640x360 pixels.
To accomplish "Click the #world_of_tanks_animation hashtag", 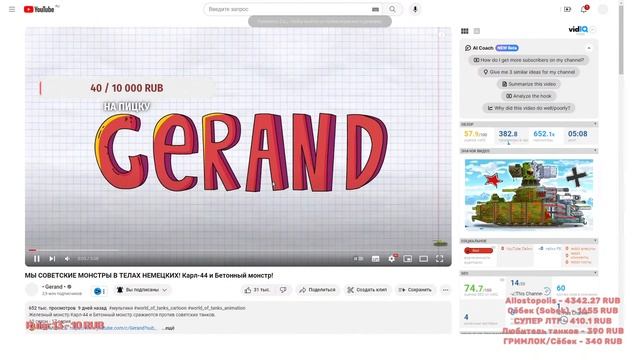I will (x=217, y=308).
